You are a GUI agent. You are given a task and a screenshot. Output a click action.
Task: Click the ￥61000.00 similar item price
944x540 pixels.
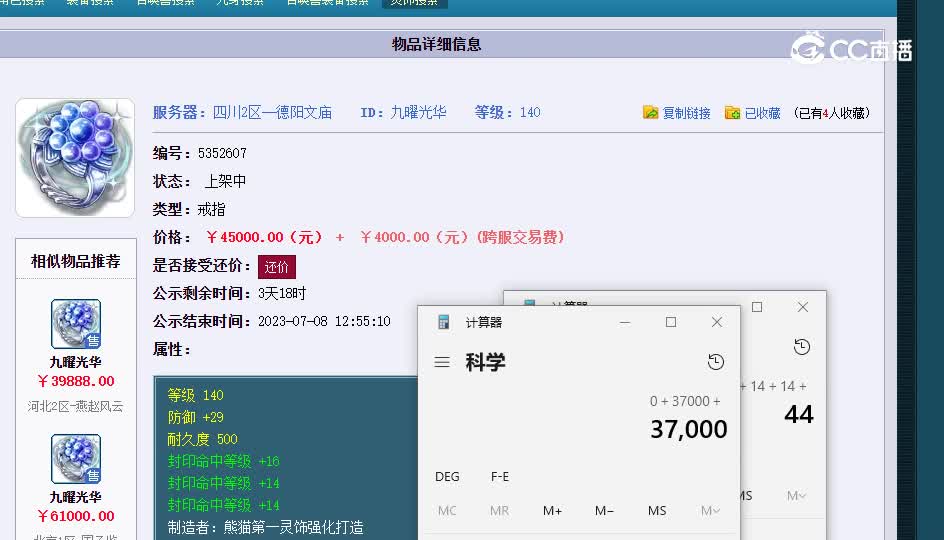76,516
